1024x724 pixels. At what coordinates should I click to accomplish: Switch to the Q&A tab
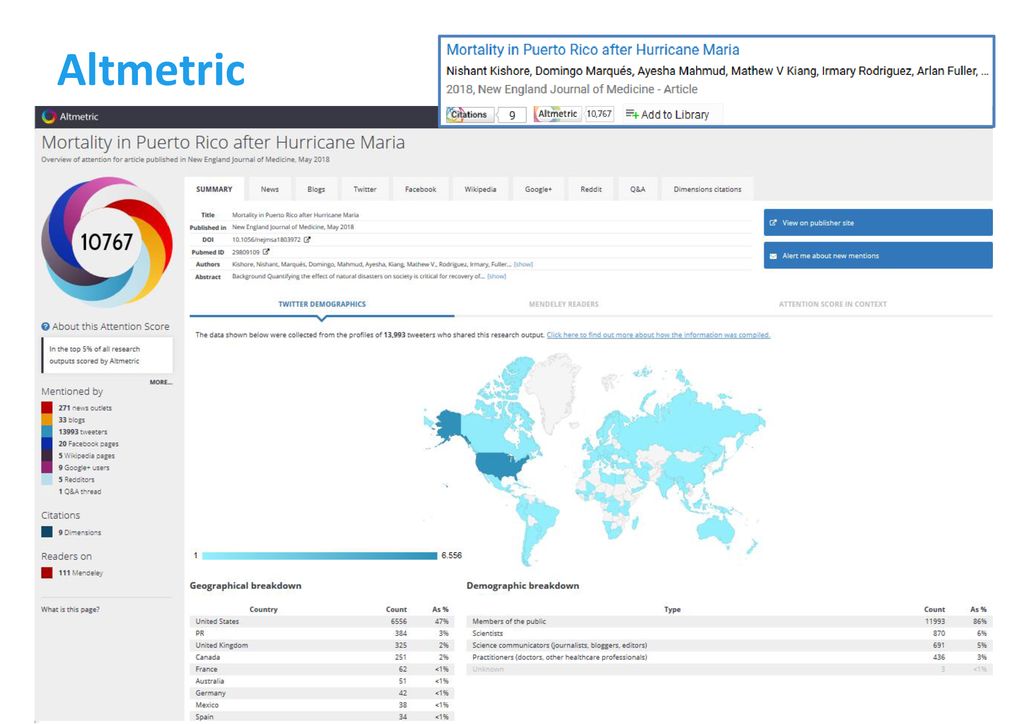click(x=637, y=189)
